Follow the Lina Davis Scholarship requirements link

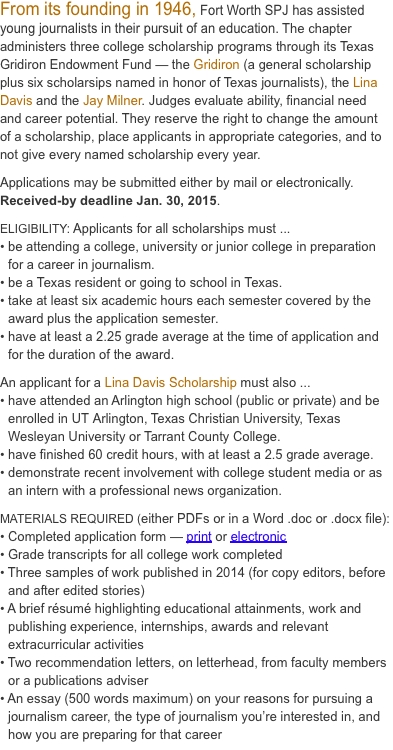(x=171, y=383)
